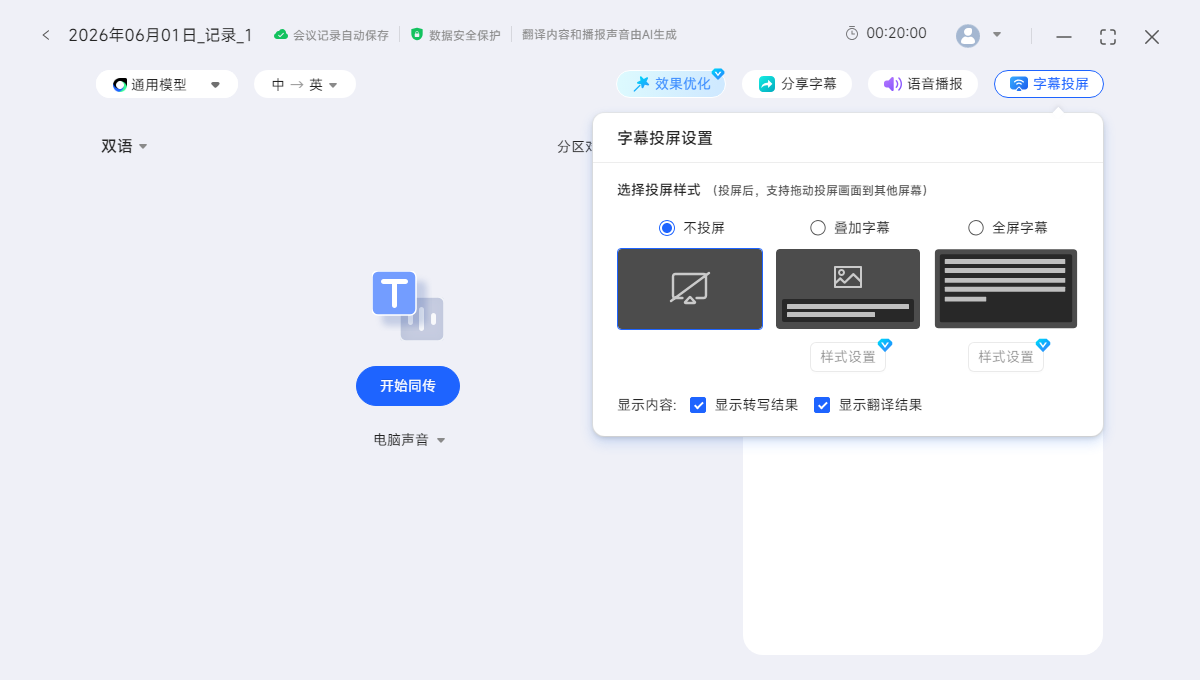Click the 数据安全保护 label
Screen dimensions: 1200x680
(x=465, y=35)
